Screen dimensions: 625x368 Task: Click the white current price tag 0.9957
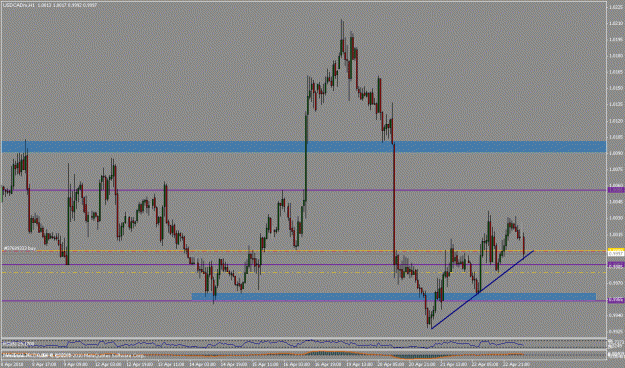[x=616, y=253]
